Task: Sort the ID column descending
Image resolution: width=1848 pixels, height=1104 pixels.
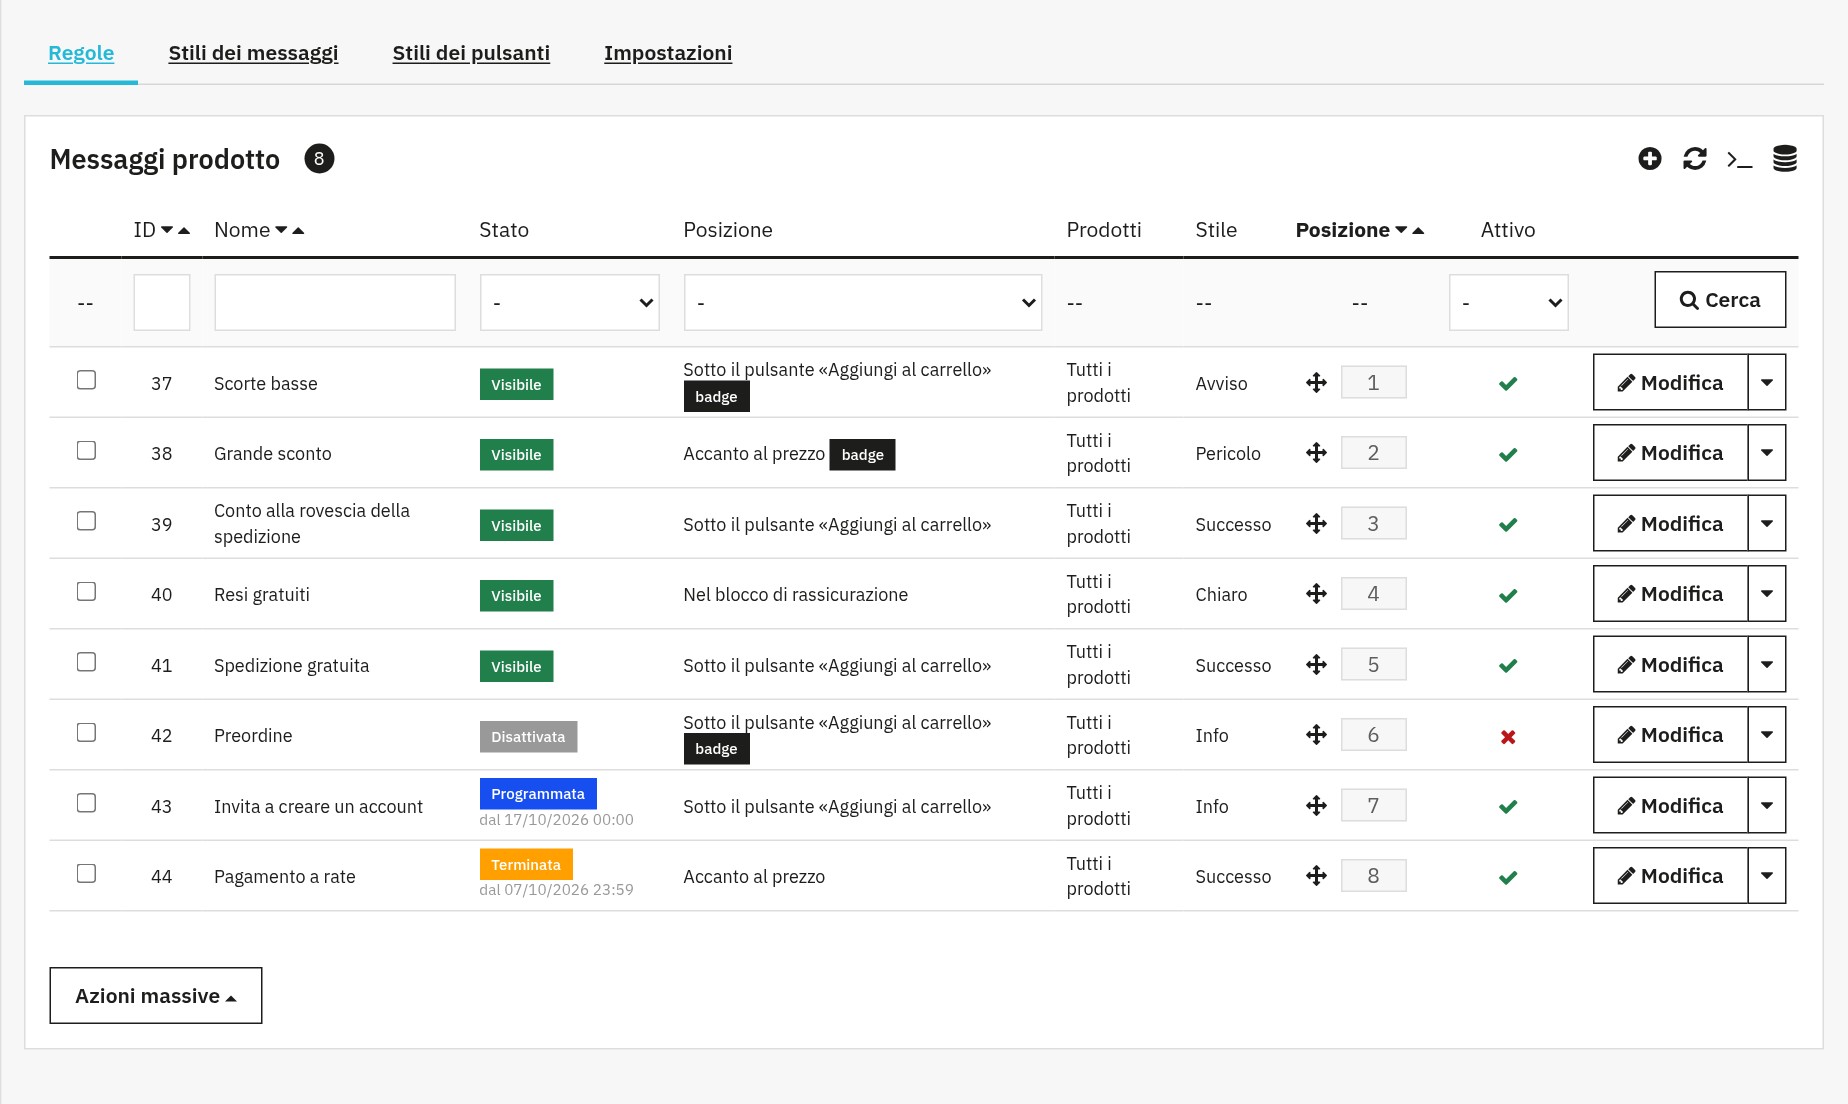Action: click(167, 230)
